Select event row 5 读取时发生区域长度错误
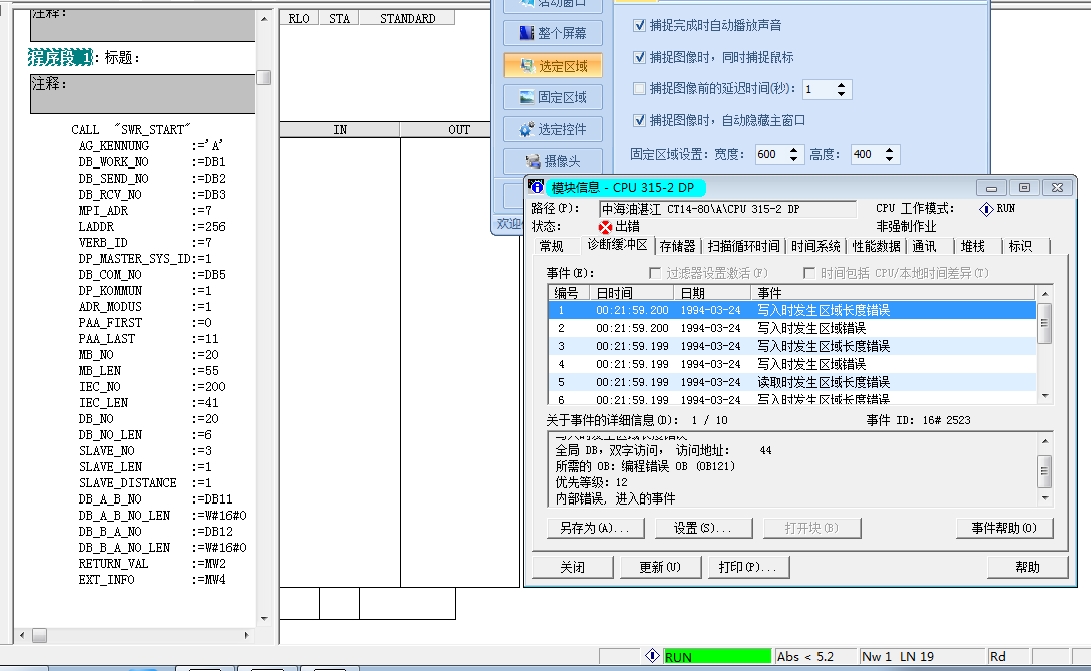 (x=792, y=382)
